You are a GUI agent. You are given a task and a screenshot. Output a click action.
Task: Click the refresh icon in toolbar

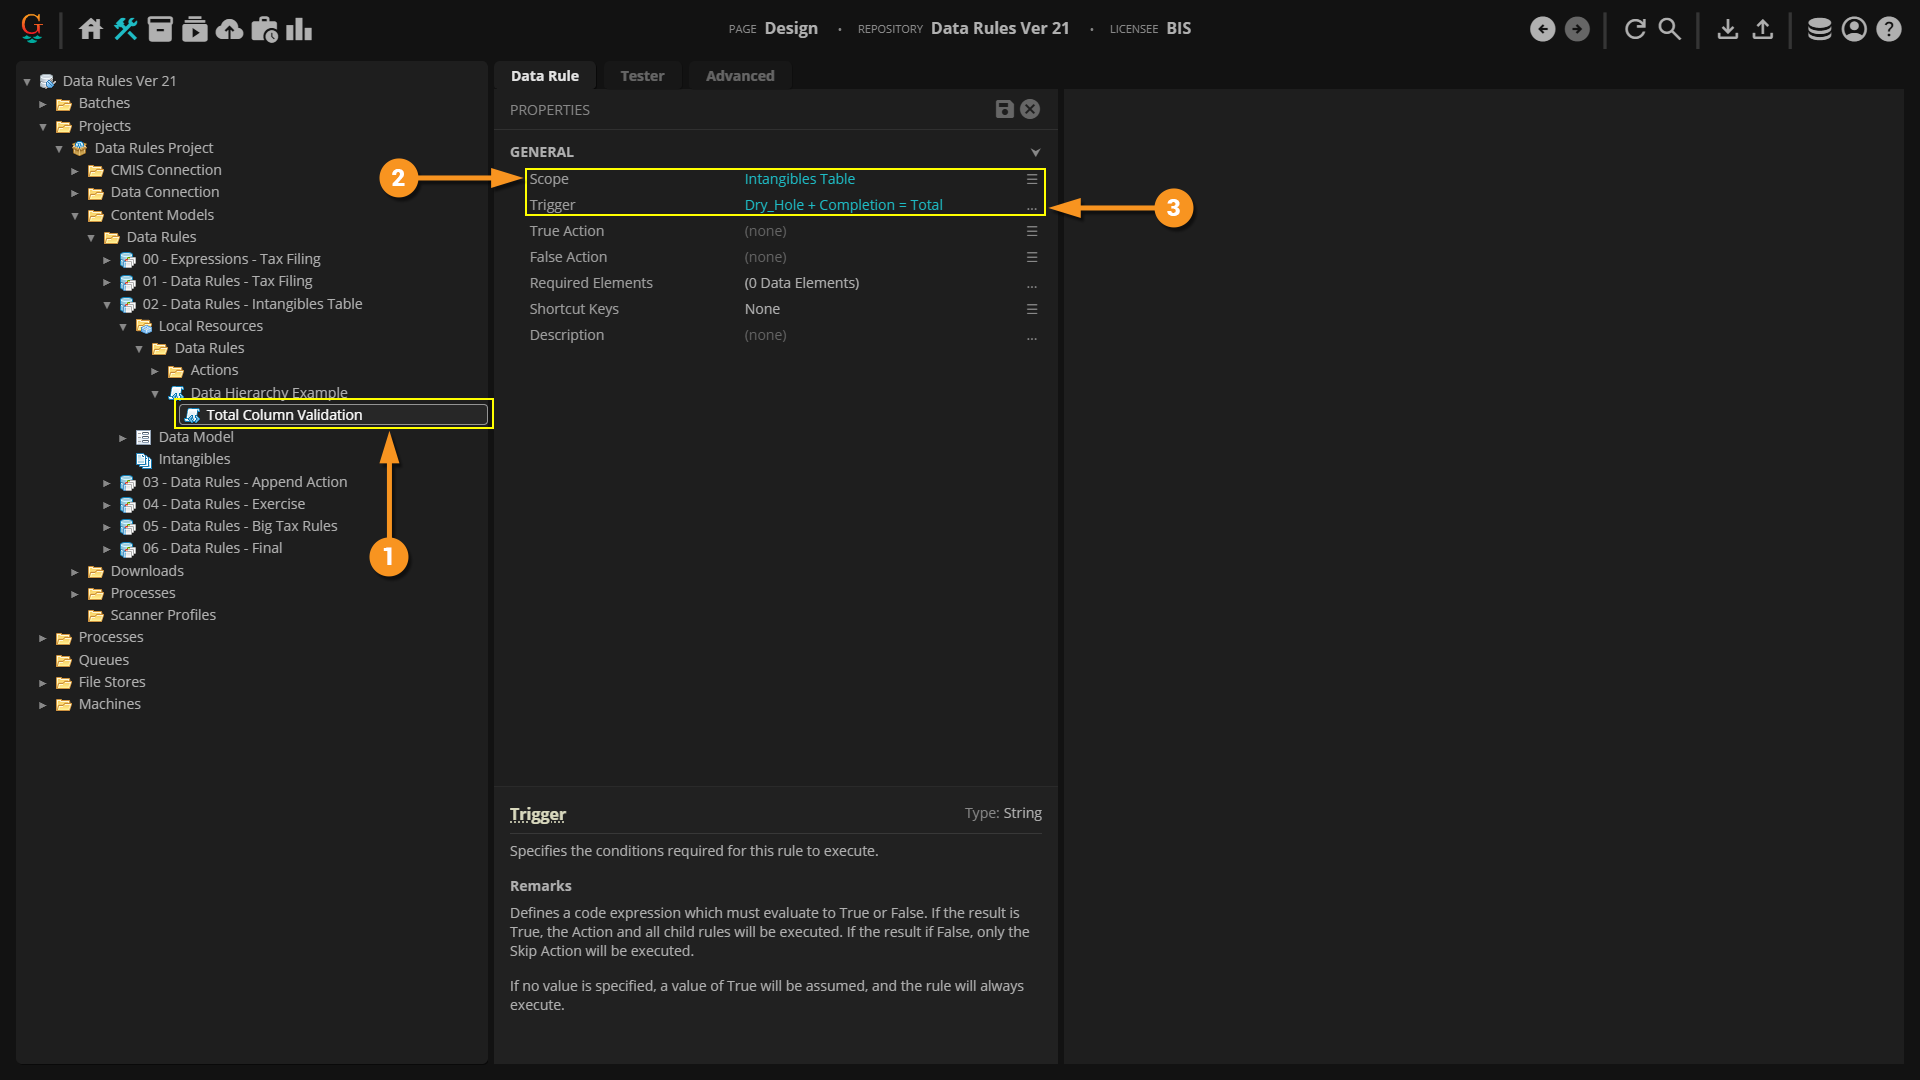tap(1635, 29)
